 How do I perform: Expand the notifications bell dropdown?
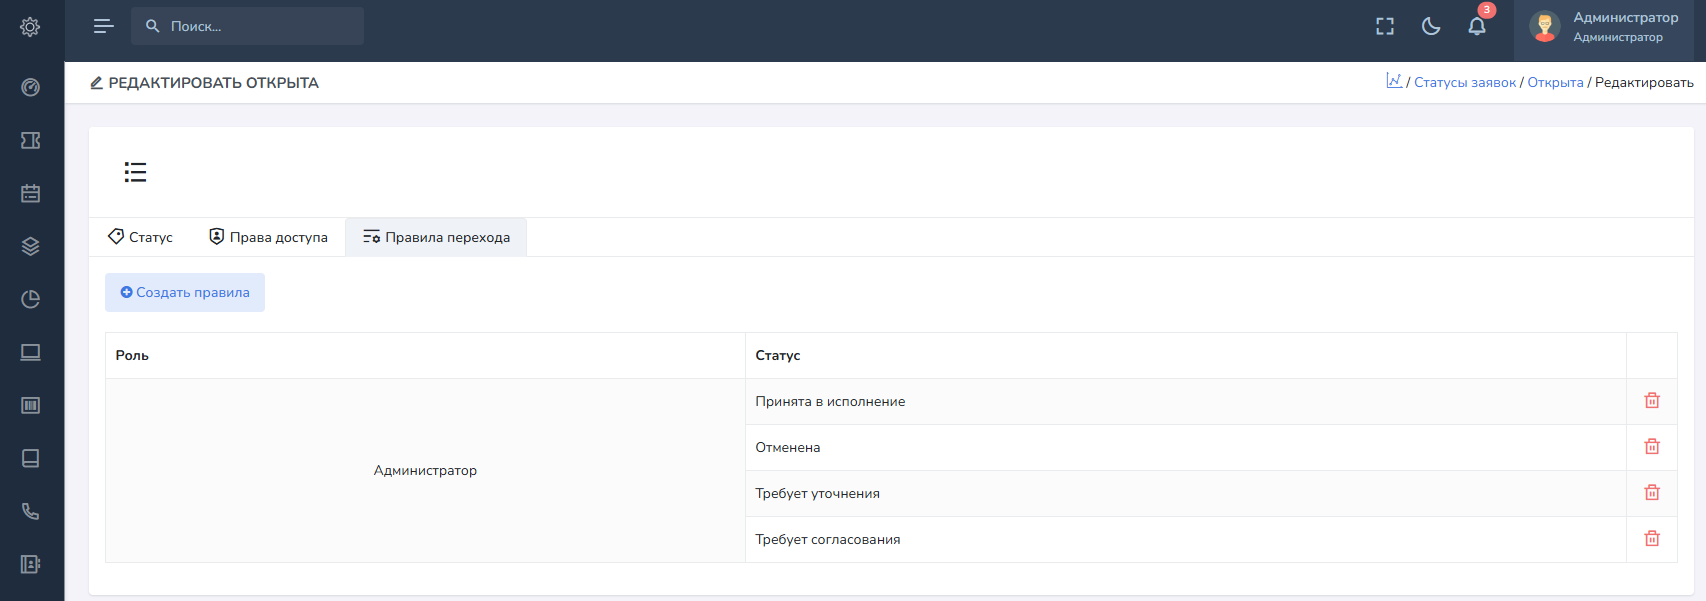click(1476, 27)
